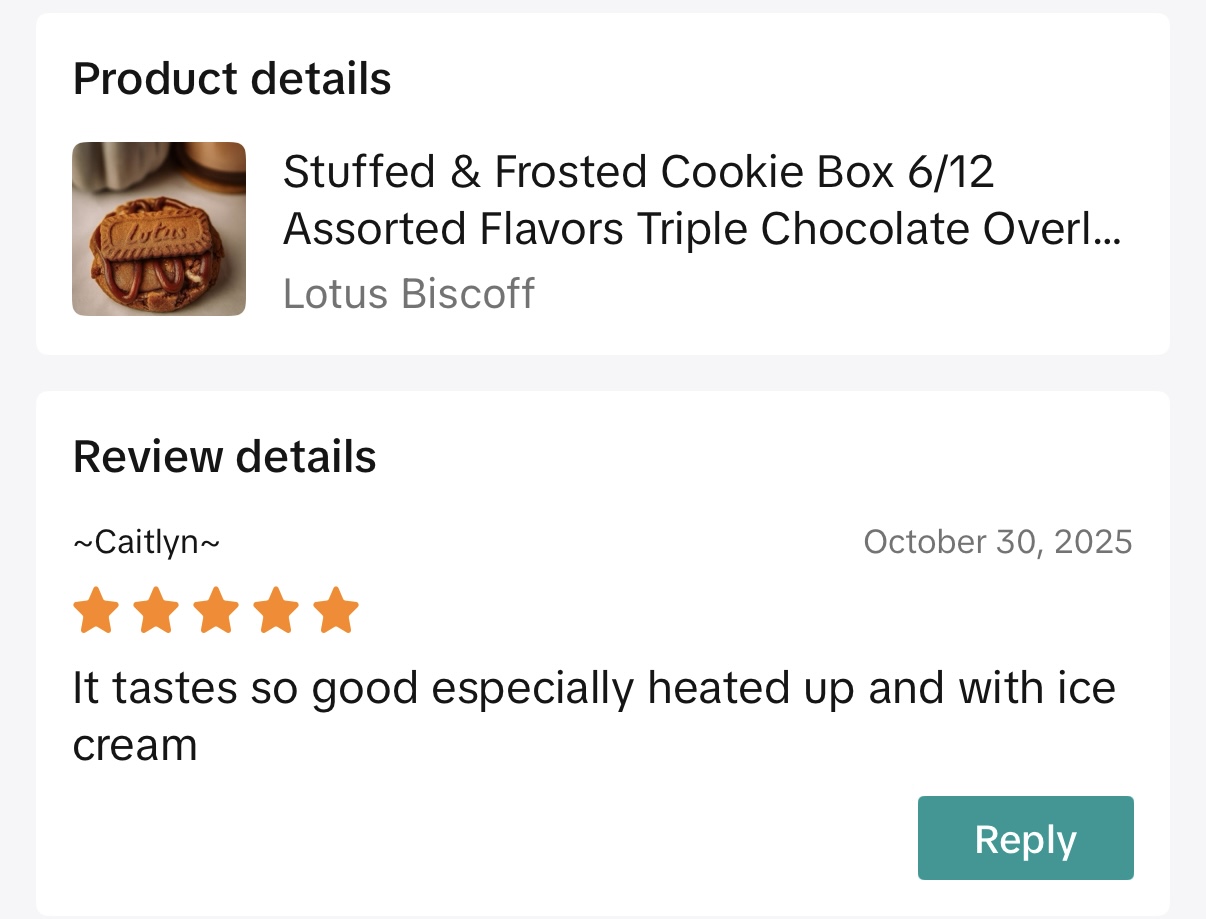1206x919 pixels.
Task: Click the third (middle) rating star
Action: pyautogui.click(x=216, y=611)
